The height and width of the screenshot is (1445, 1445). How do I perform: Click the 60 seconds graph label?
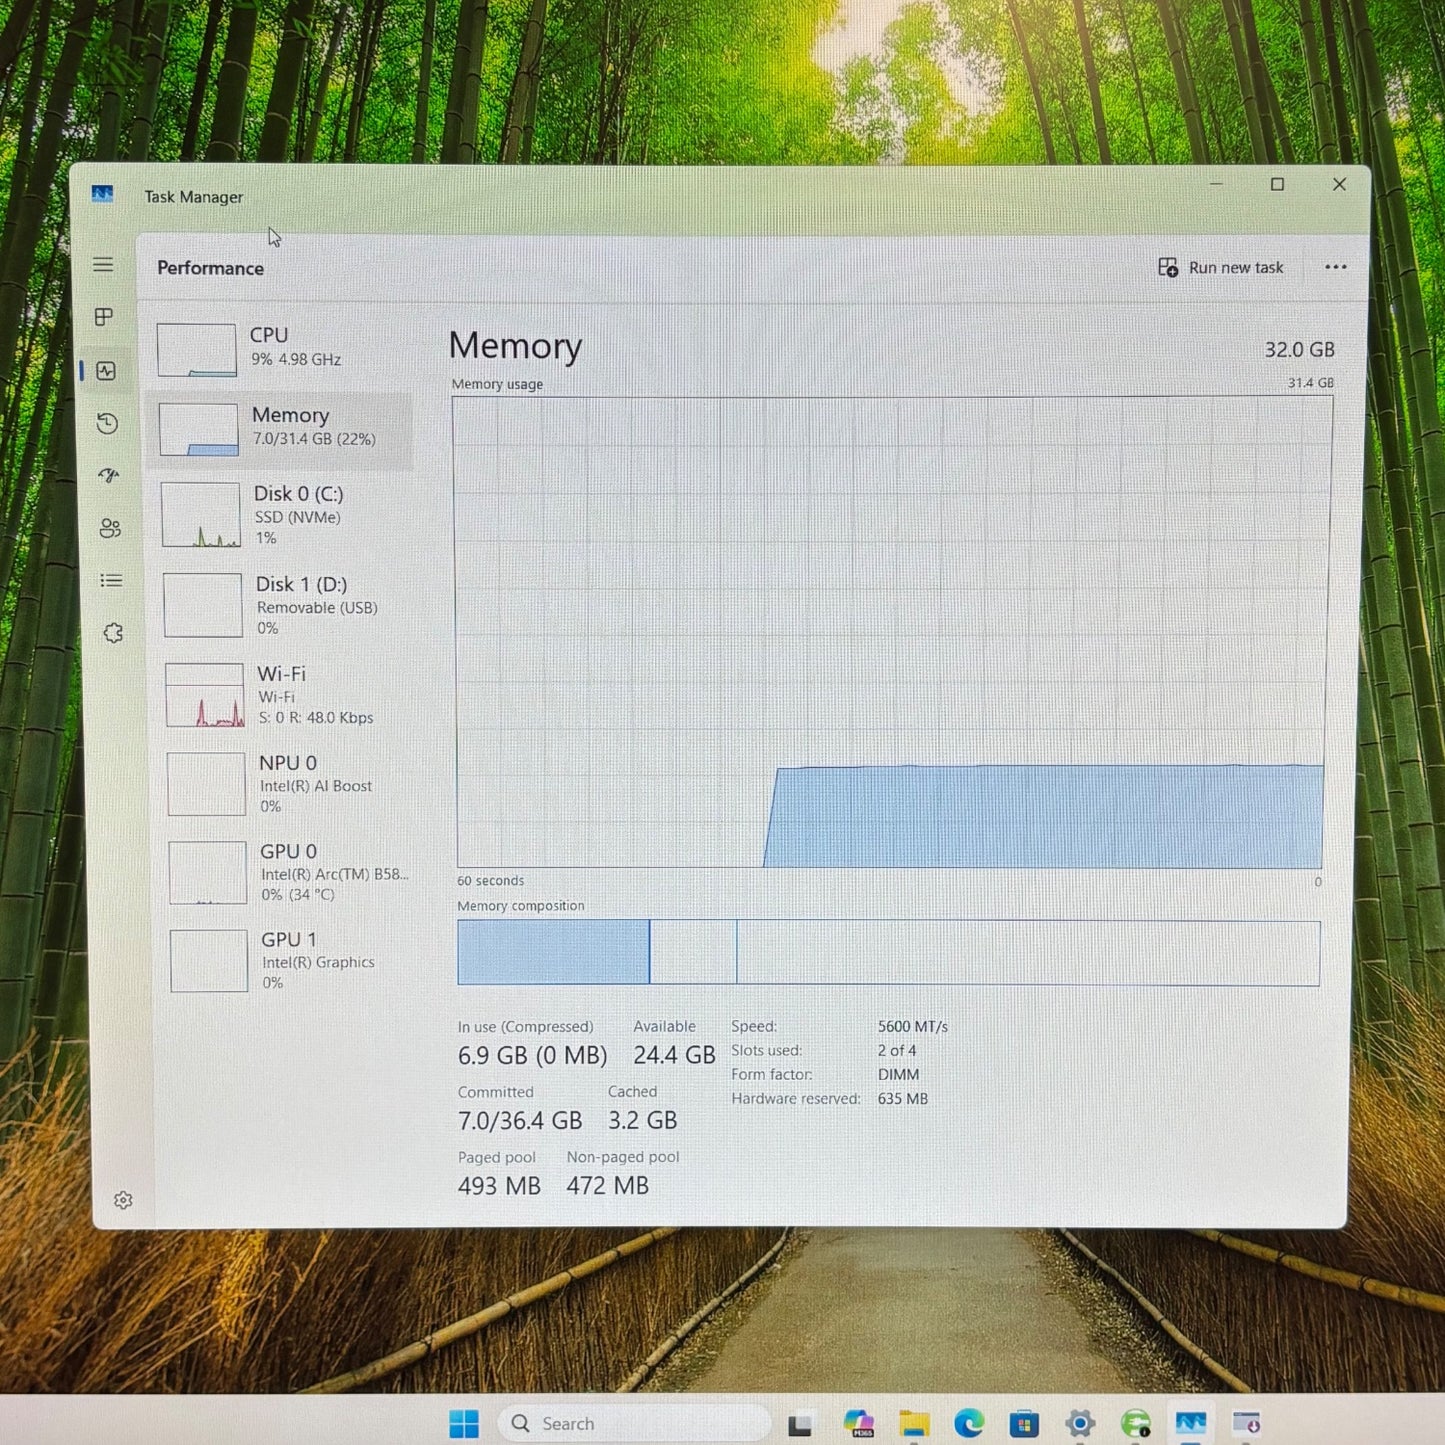[490, 881]
